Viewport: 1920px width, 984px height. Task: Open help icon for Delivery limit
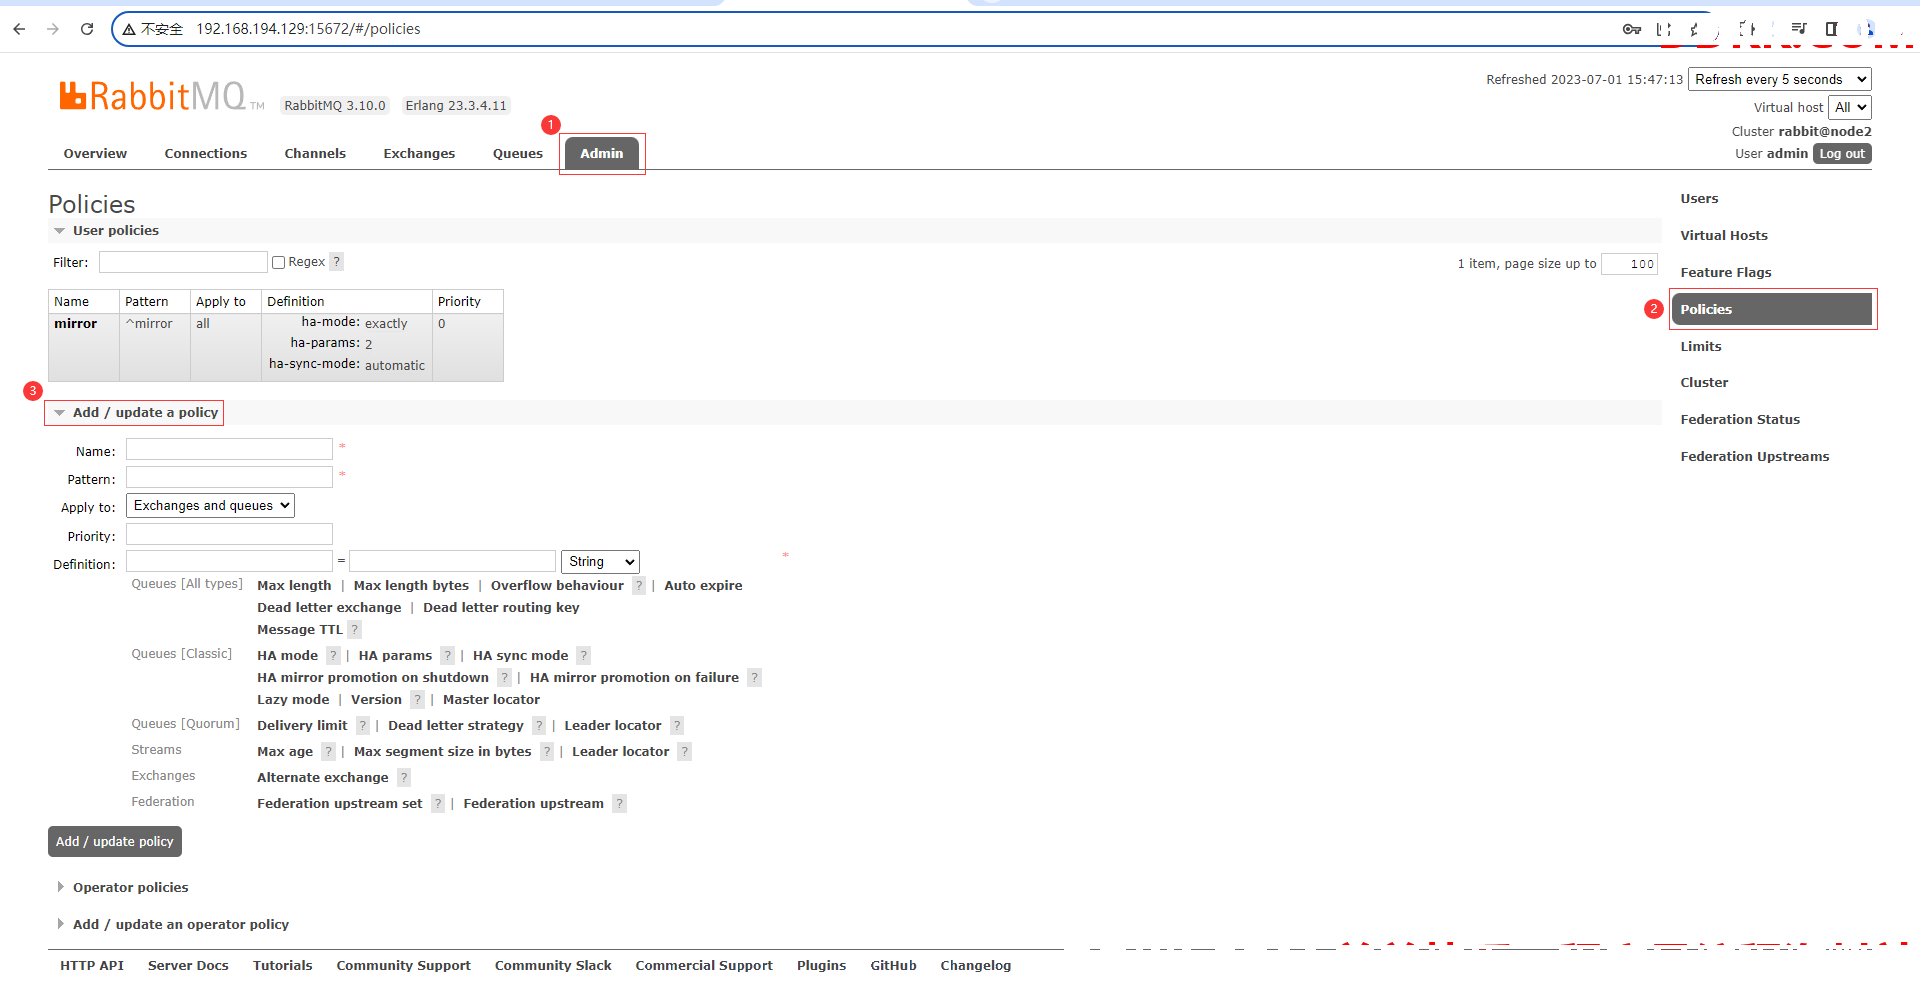point(363,726)
